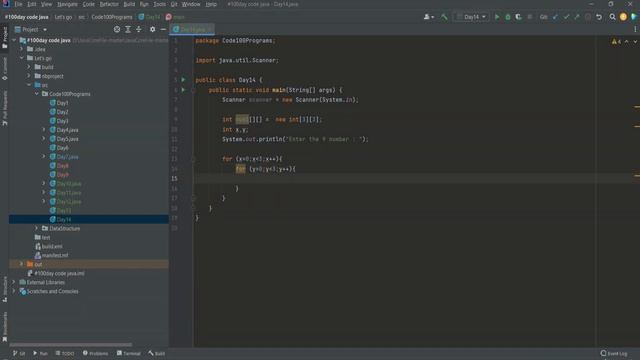This screenshot has height=360, width=640.
Task: Open the Day14 run configuration dropdown
Action: click(471, 17)
